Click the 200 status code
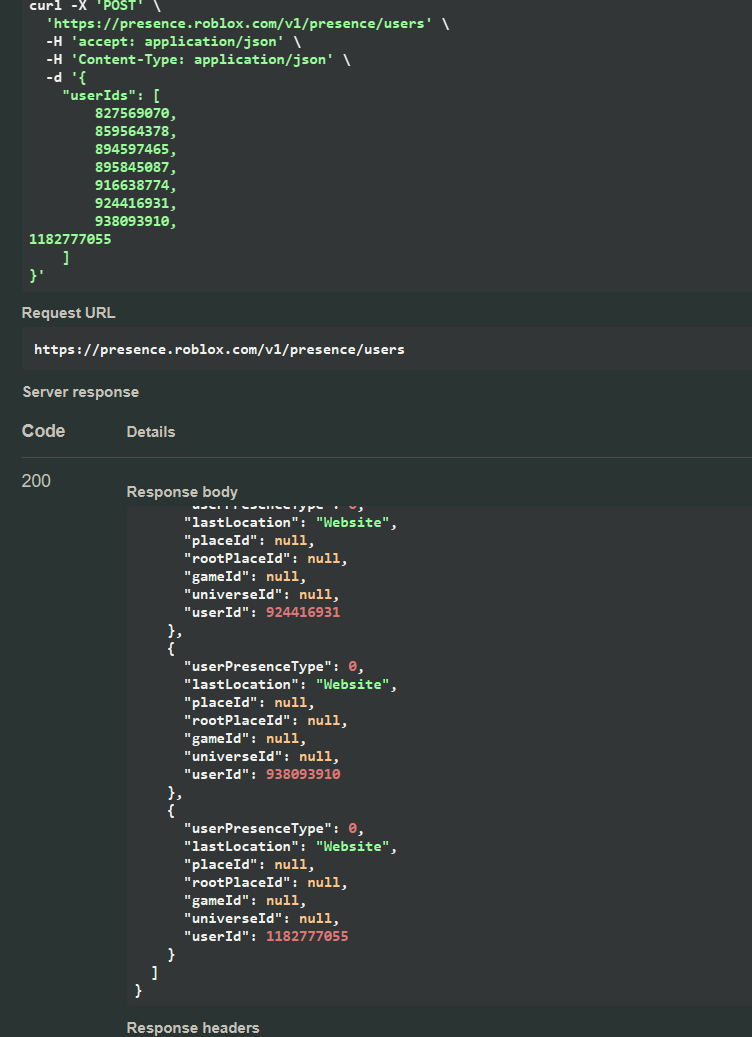The height and width of the screenshot is (1037, 752). pyautogui.click(x=36, y=481)
